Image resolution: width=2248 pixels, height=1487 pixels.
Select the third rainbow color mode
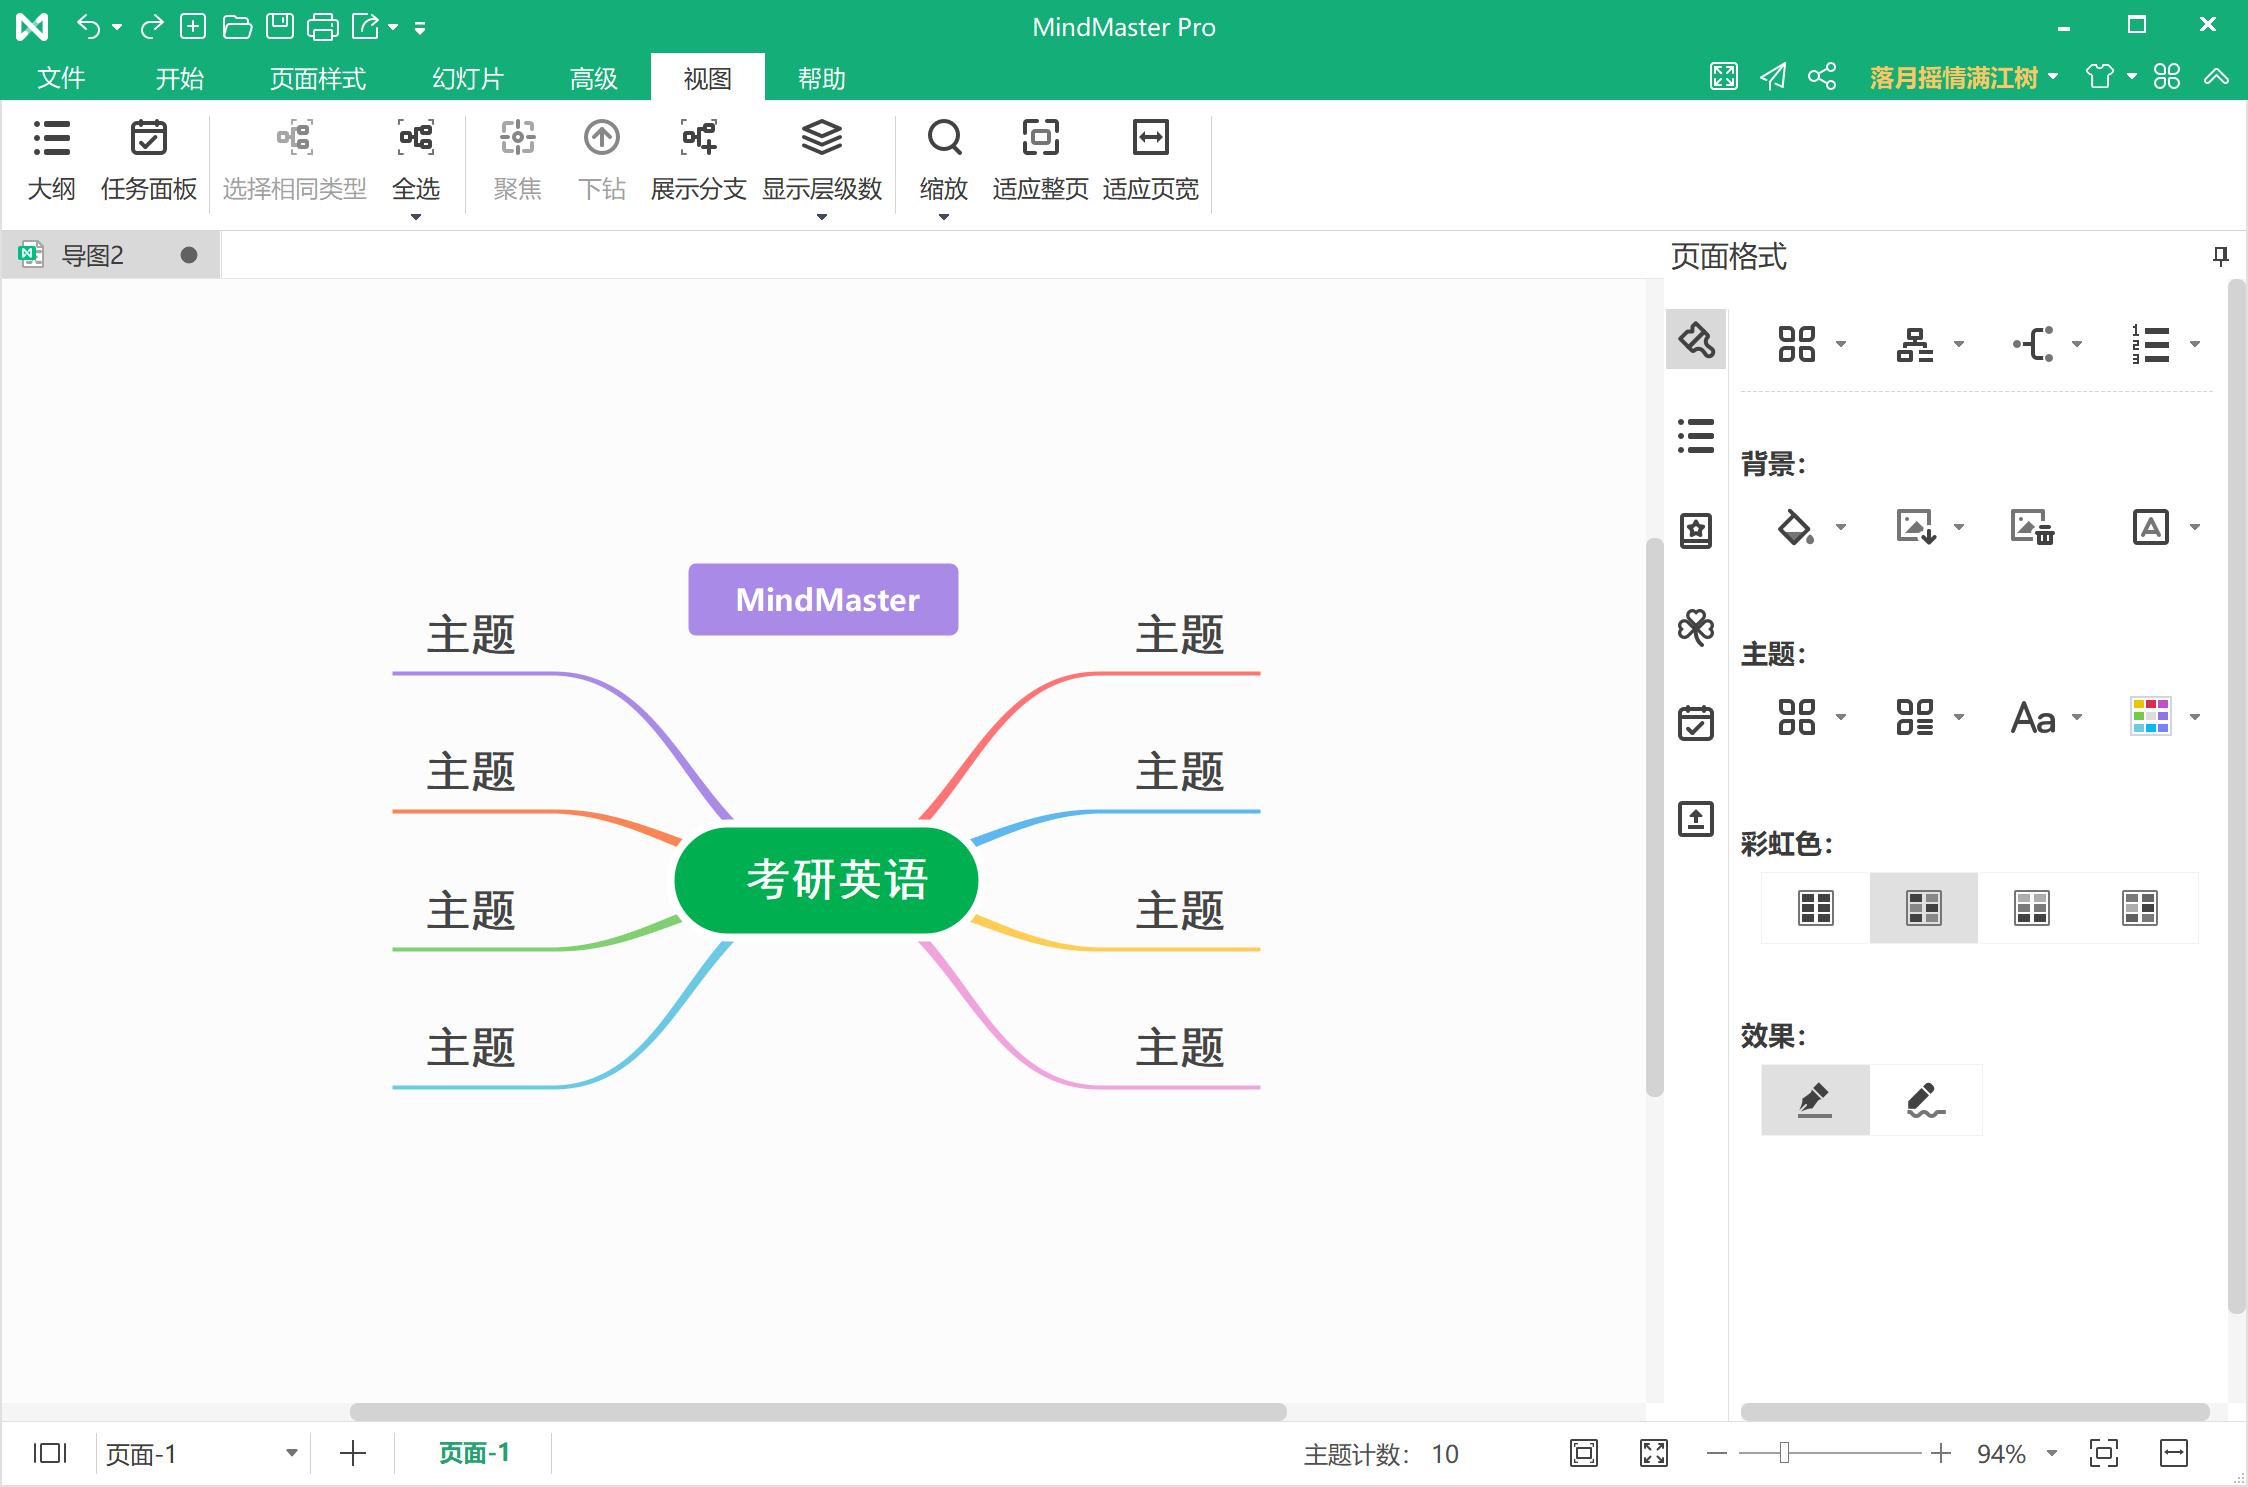coord(2032,908)
